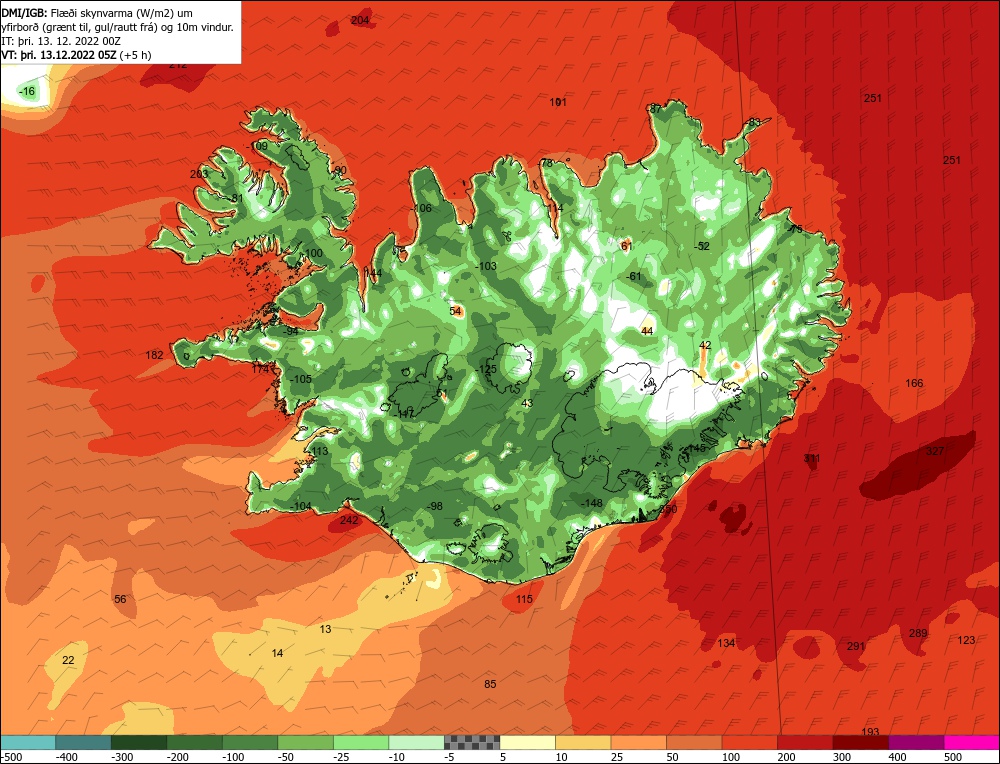Click the '-81' value in the Westfjords
This screenshot has height=764, width=1000.
pyautogui.click(x=236, y=199)
